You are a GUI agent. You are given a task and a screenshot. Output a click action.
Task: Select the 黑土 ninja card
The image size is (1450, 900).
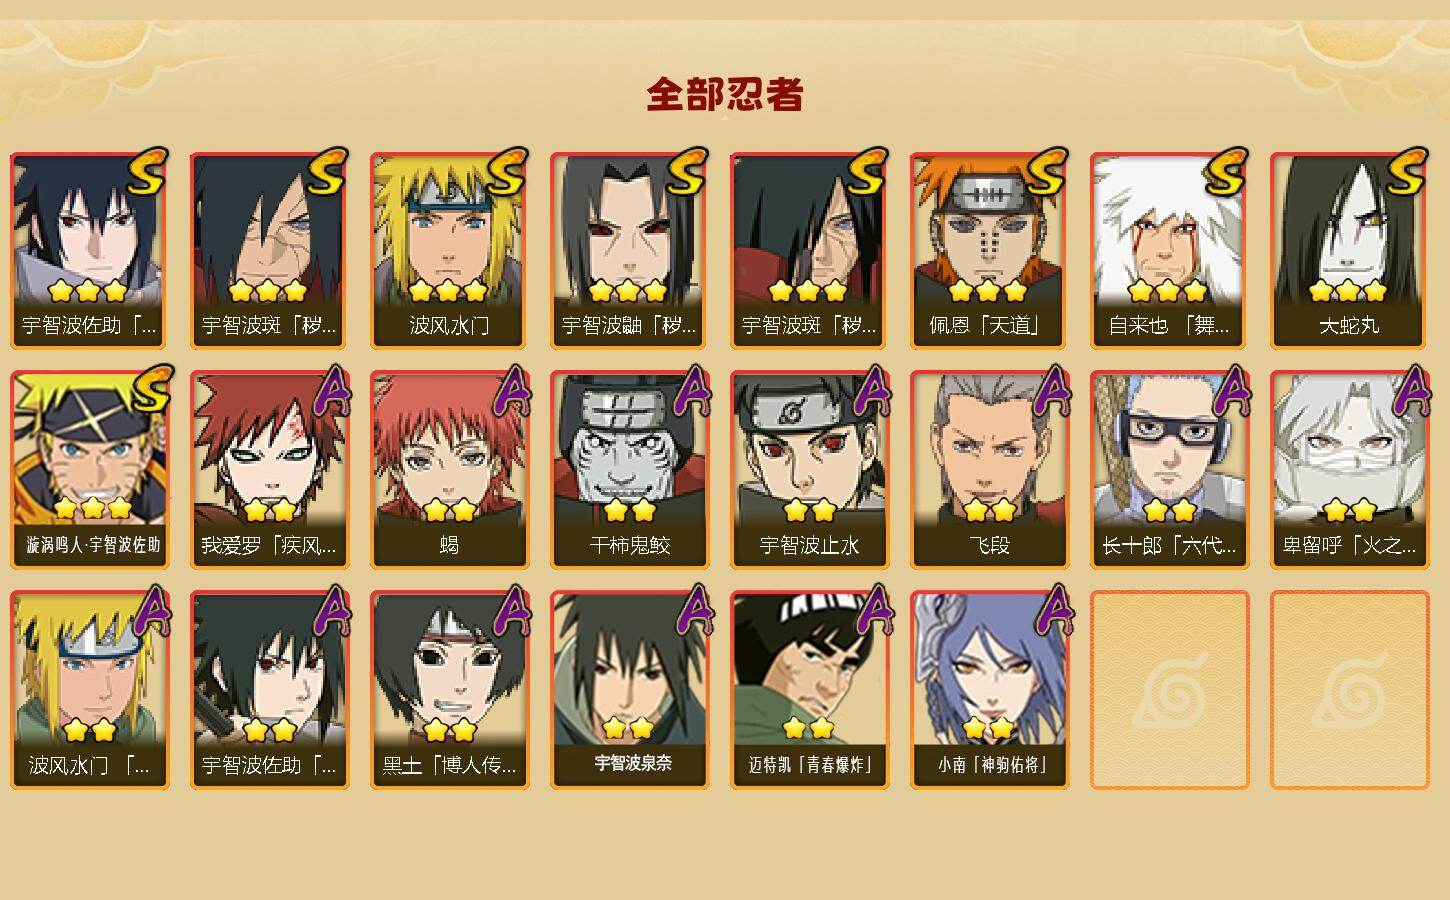tap(449, 689)
